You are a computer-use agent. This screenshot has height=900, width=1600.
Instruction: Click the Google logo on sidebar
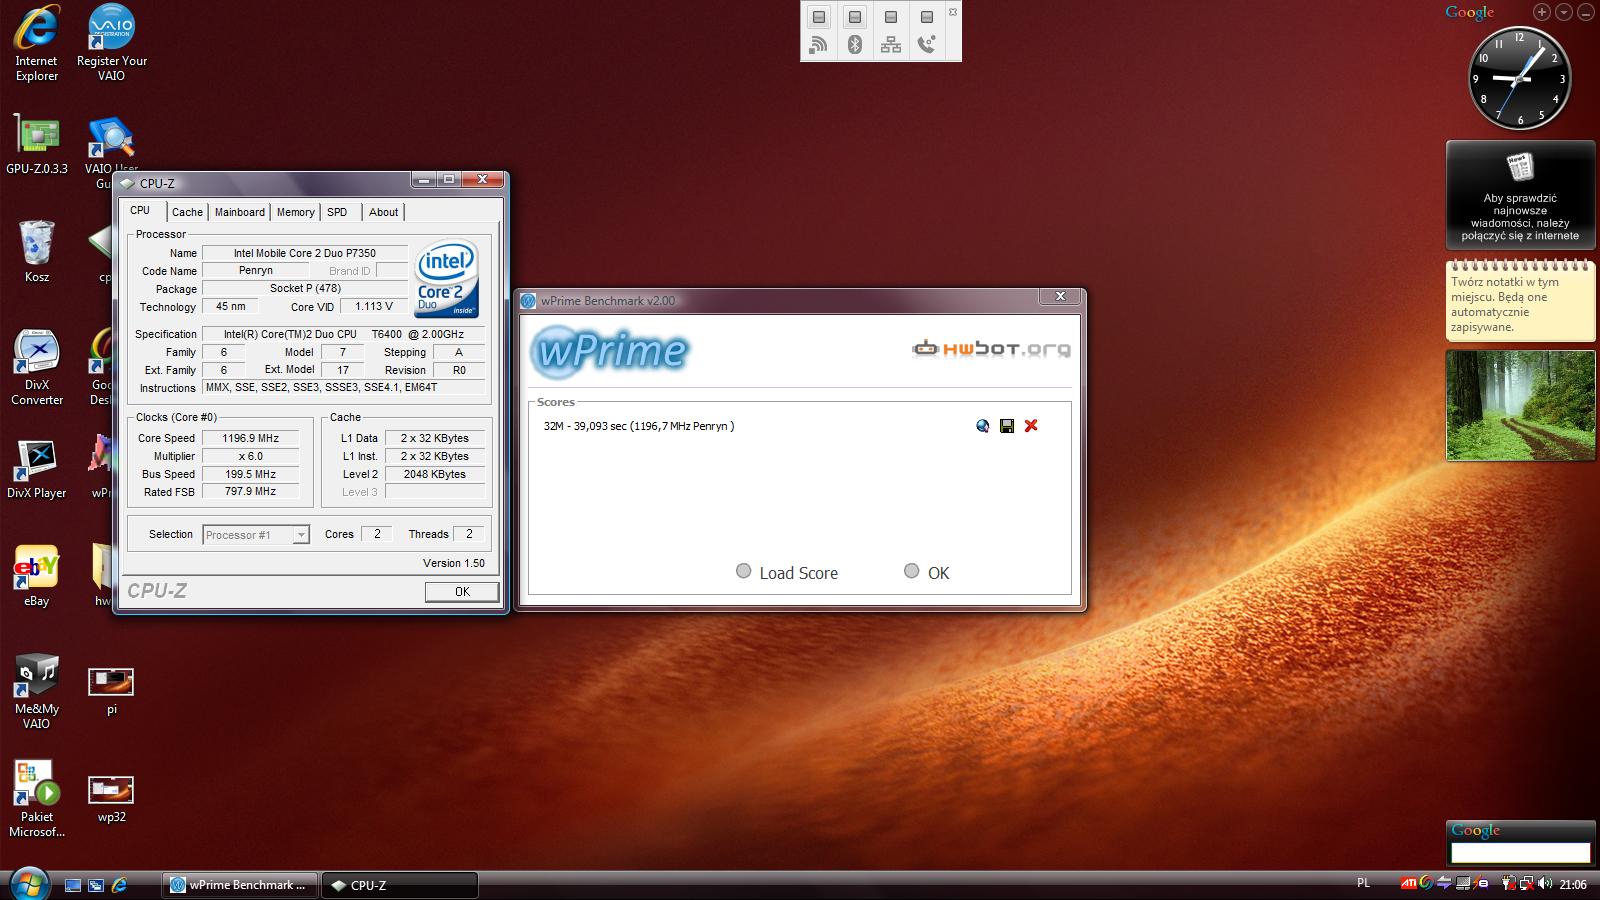[x=1470, y=12]
